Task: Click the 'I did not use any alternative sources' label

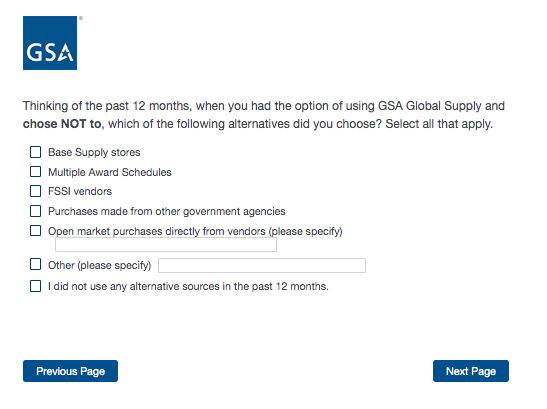Action: [188, 287]
